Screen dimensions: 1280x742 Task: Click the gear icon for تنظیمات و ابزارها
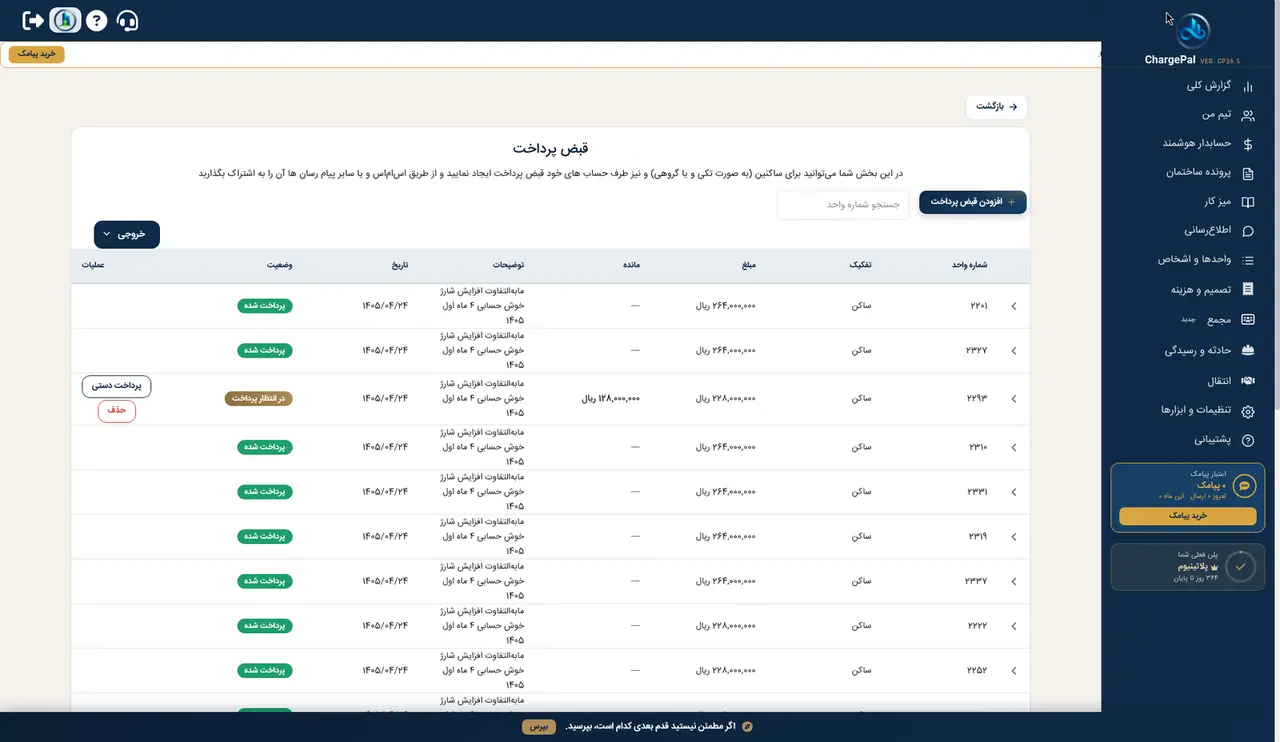[x=1247, y=411]
